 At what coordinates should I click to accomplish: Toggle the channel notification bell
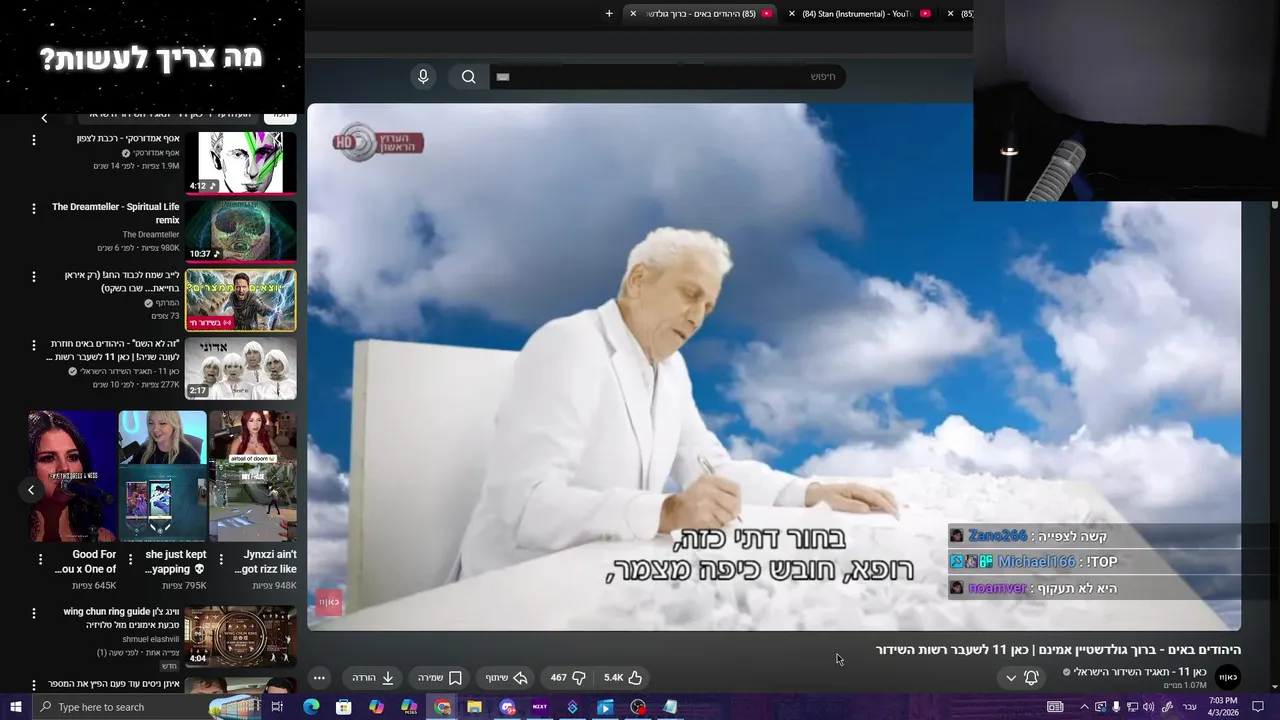(1031, 677)
